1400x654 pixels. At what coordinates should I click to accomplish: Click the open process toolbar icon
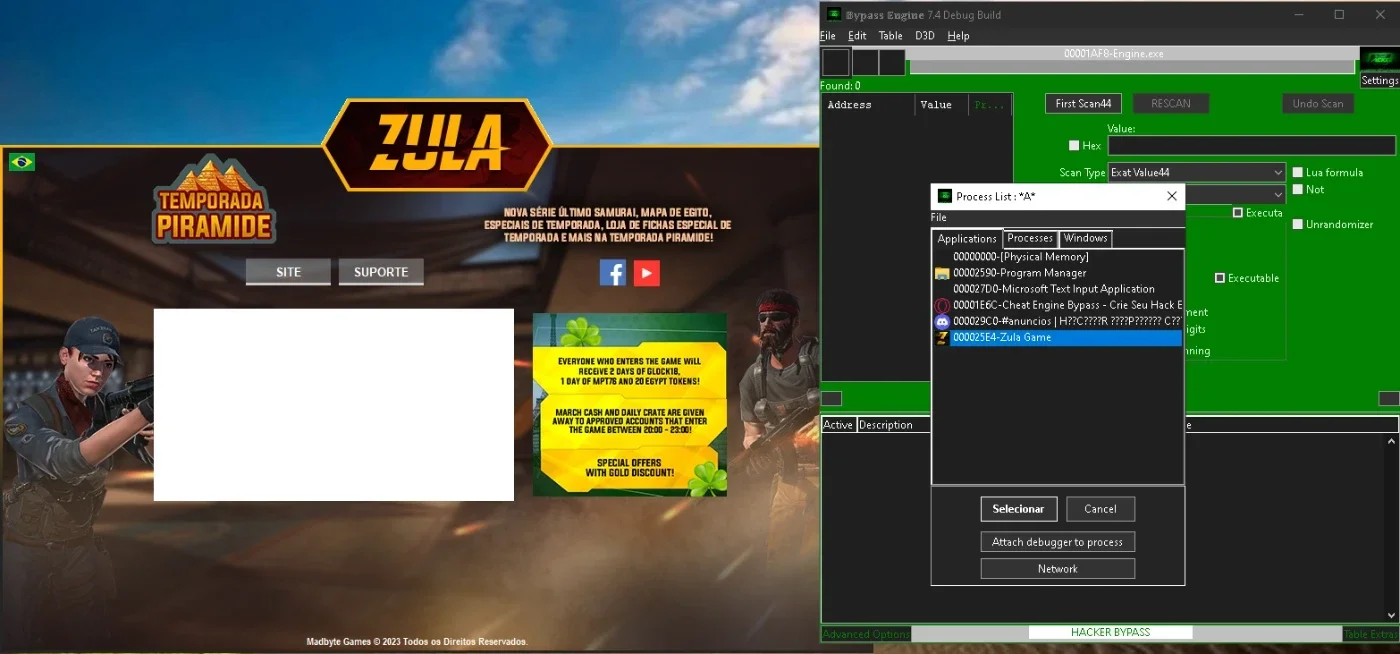835,62
